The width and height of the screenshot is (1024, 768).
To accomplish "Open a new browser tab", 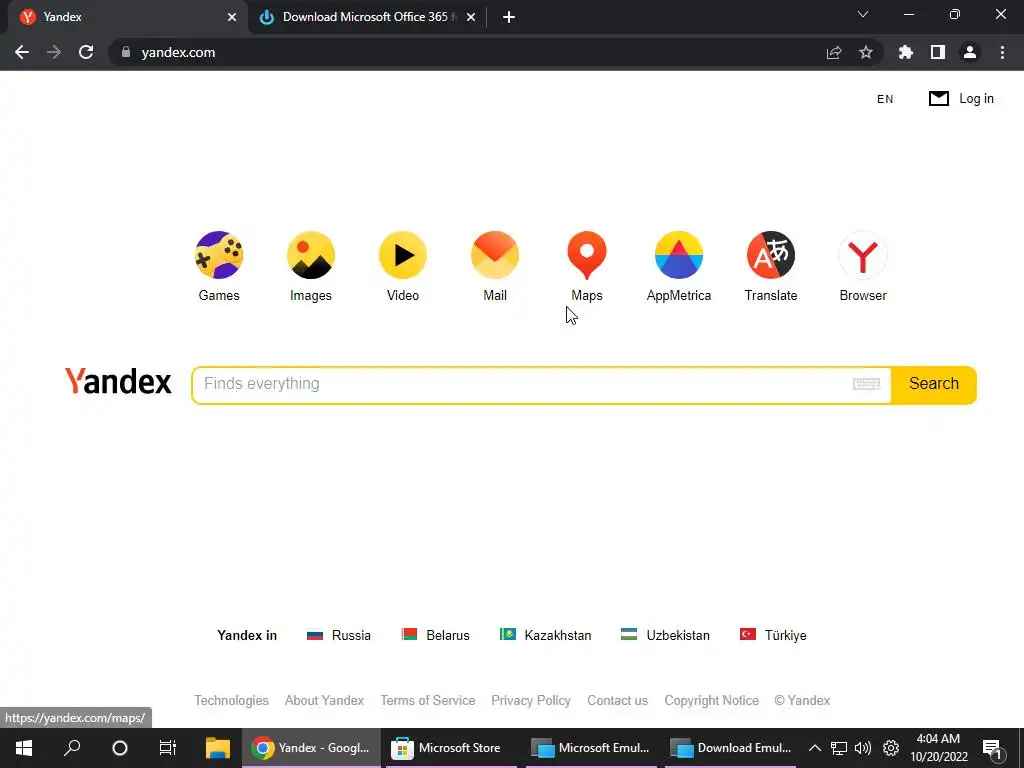I will coord(509,17).
